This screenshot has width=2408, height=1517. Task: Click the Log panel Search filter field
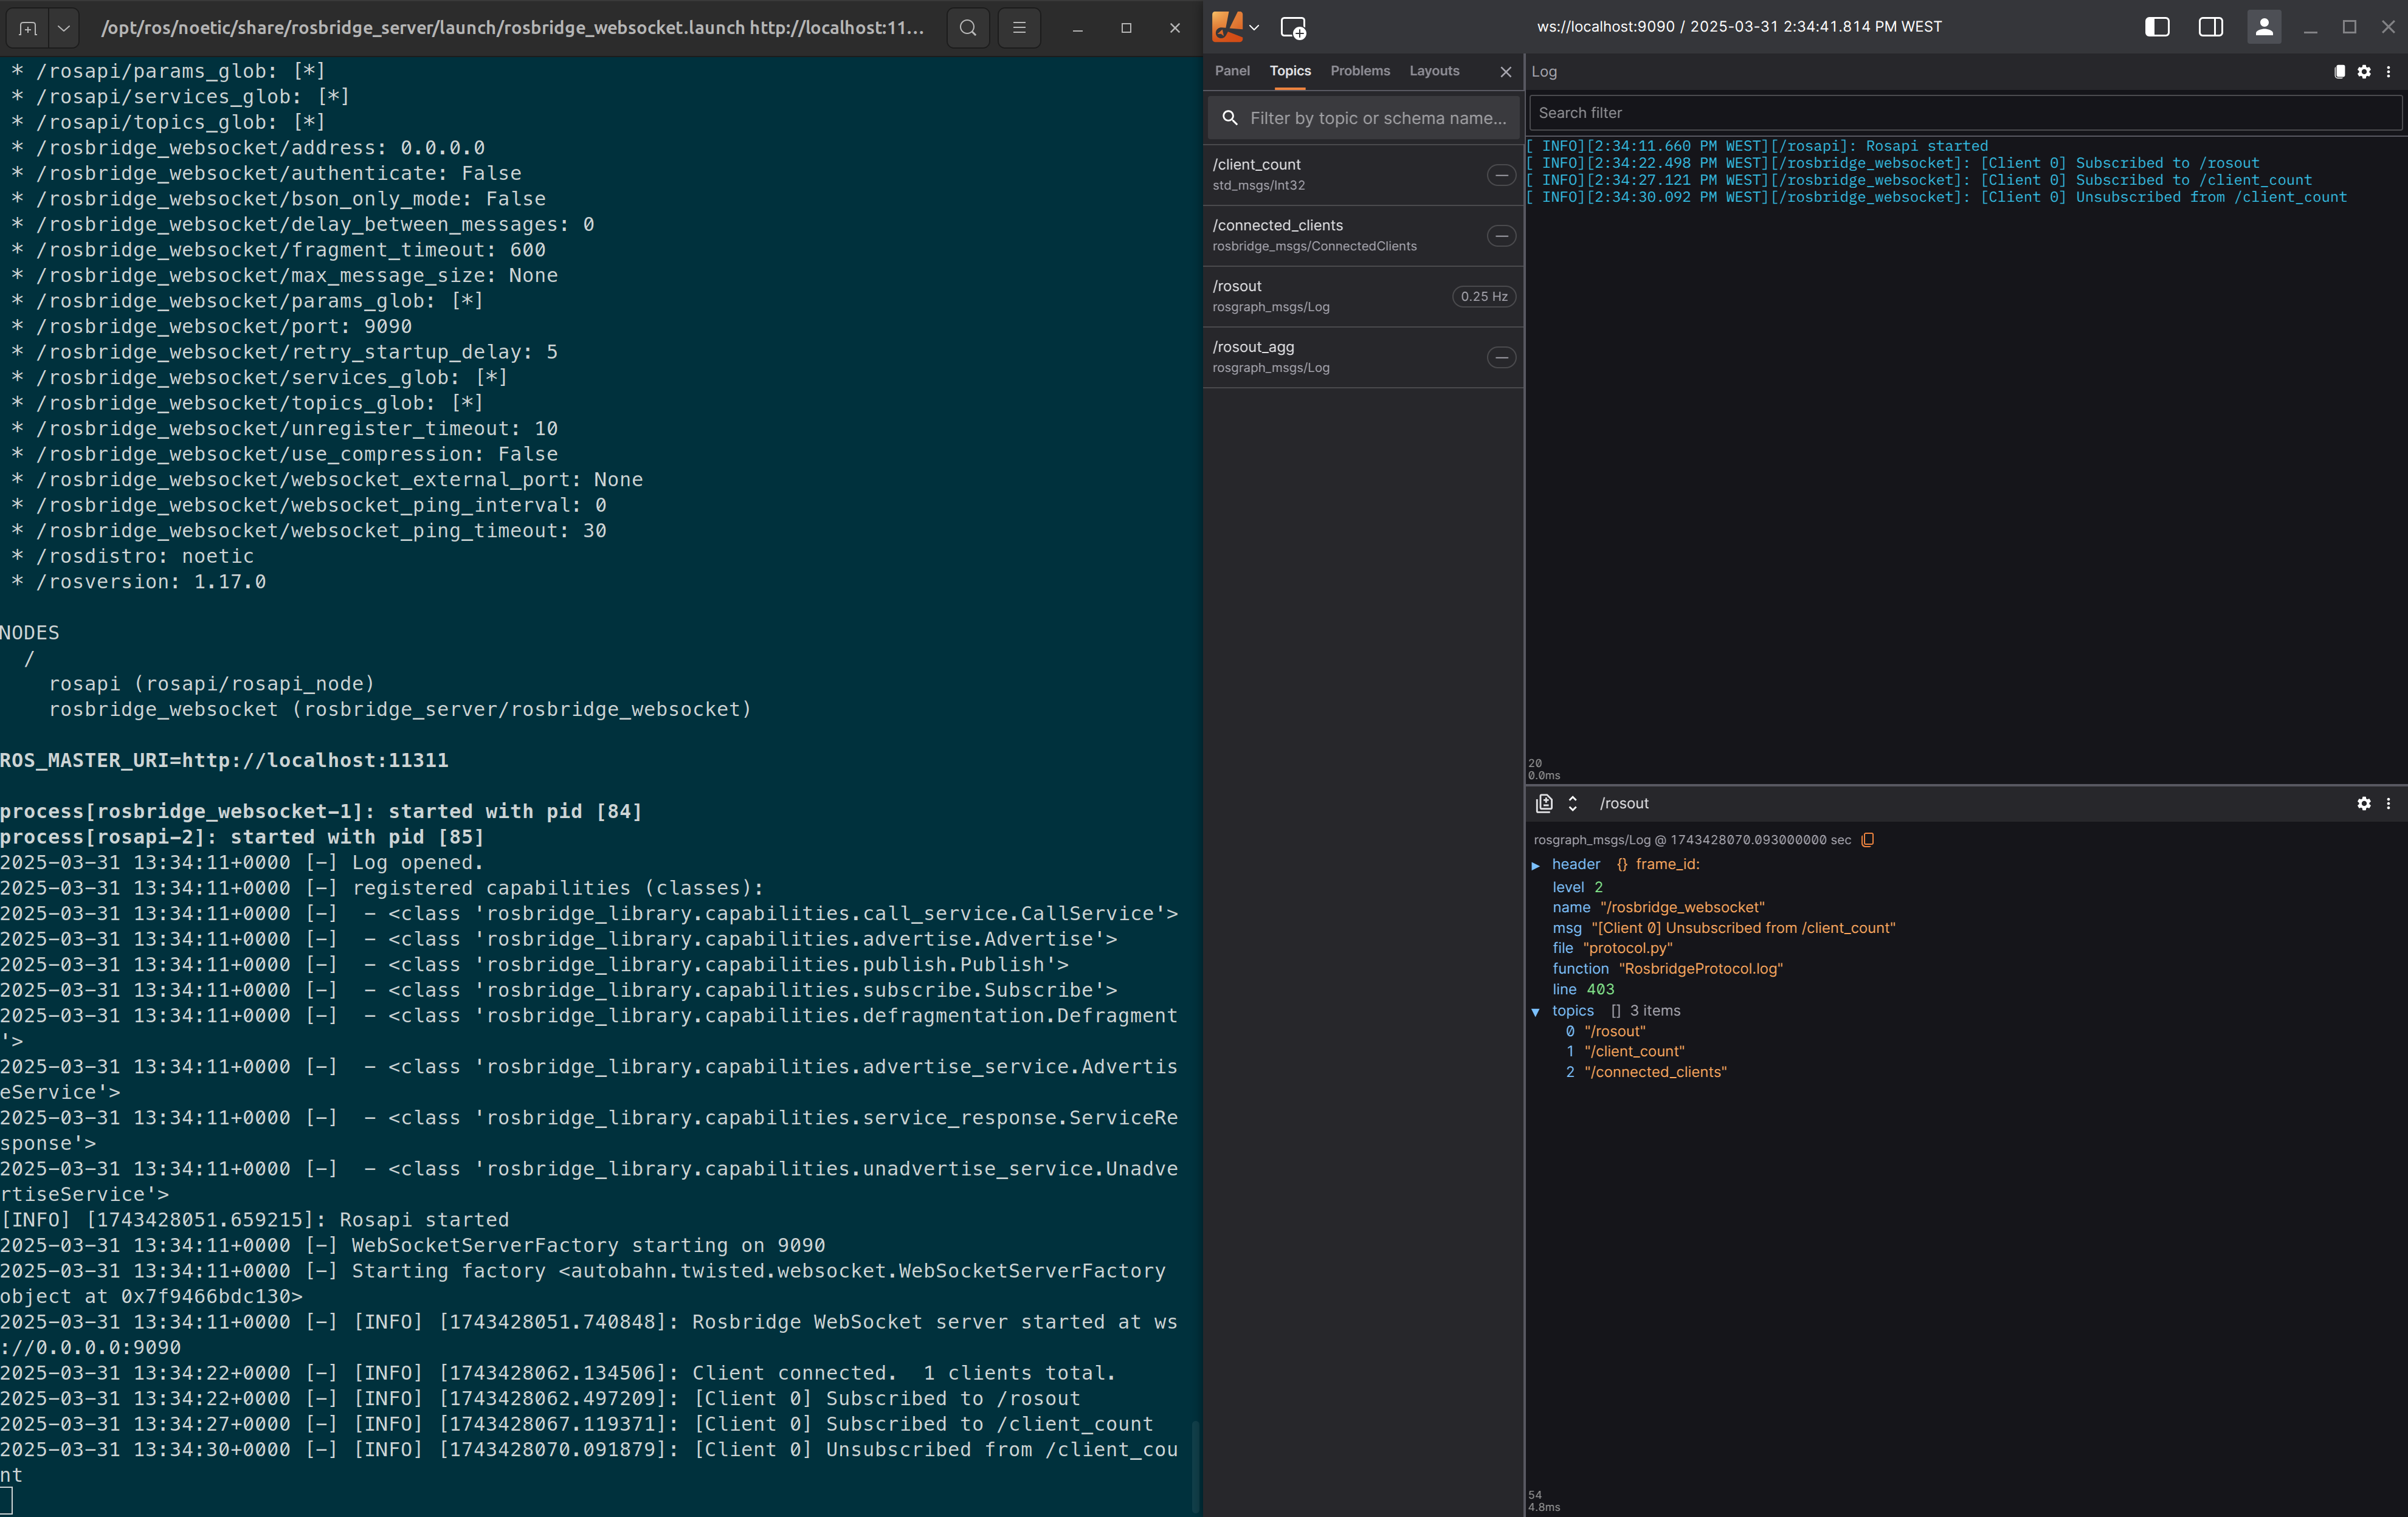click(x=1965, y=113)
